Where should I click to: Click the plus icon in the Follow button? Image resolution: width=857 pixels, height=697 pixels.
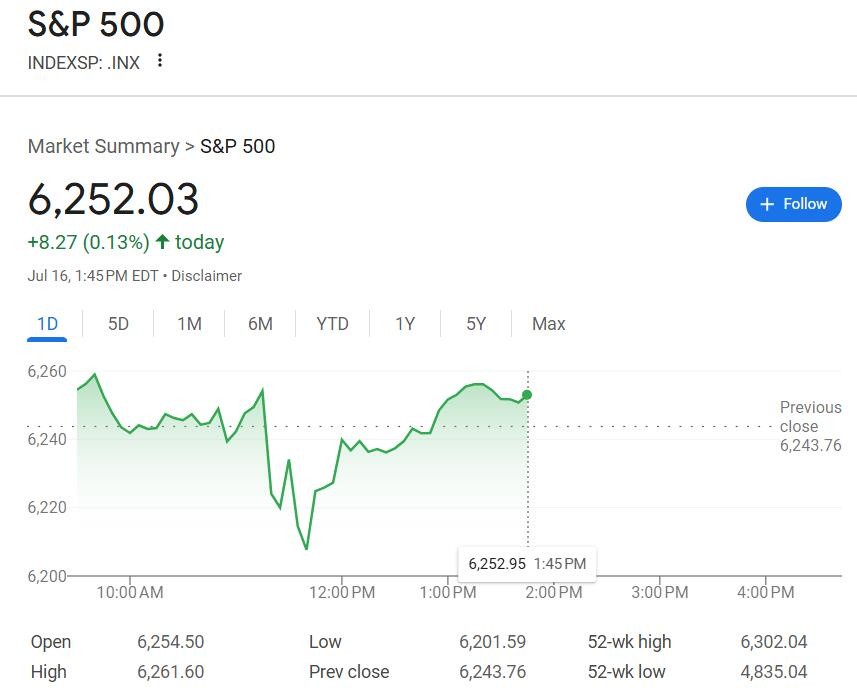[x=767, y=204]
